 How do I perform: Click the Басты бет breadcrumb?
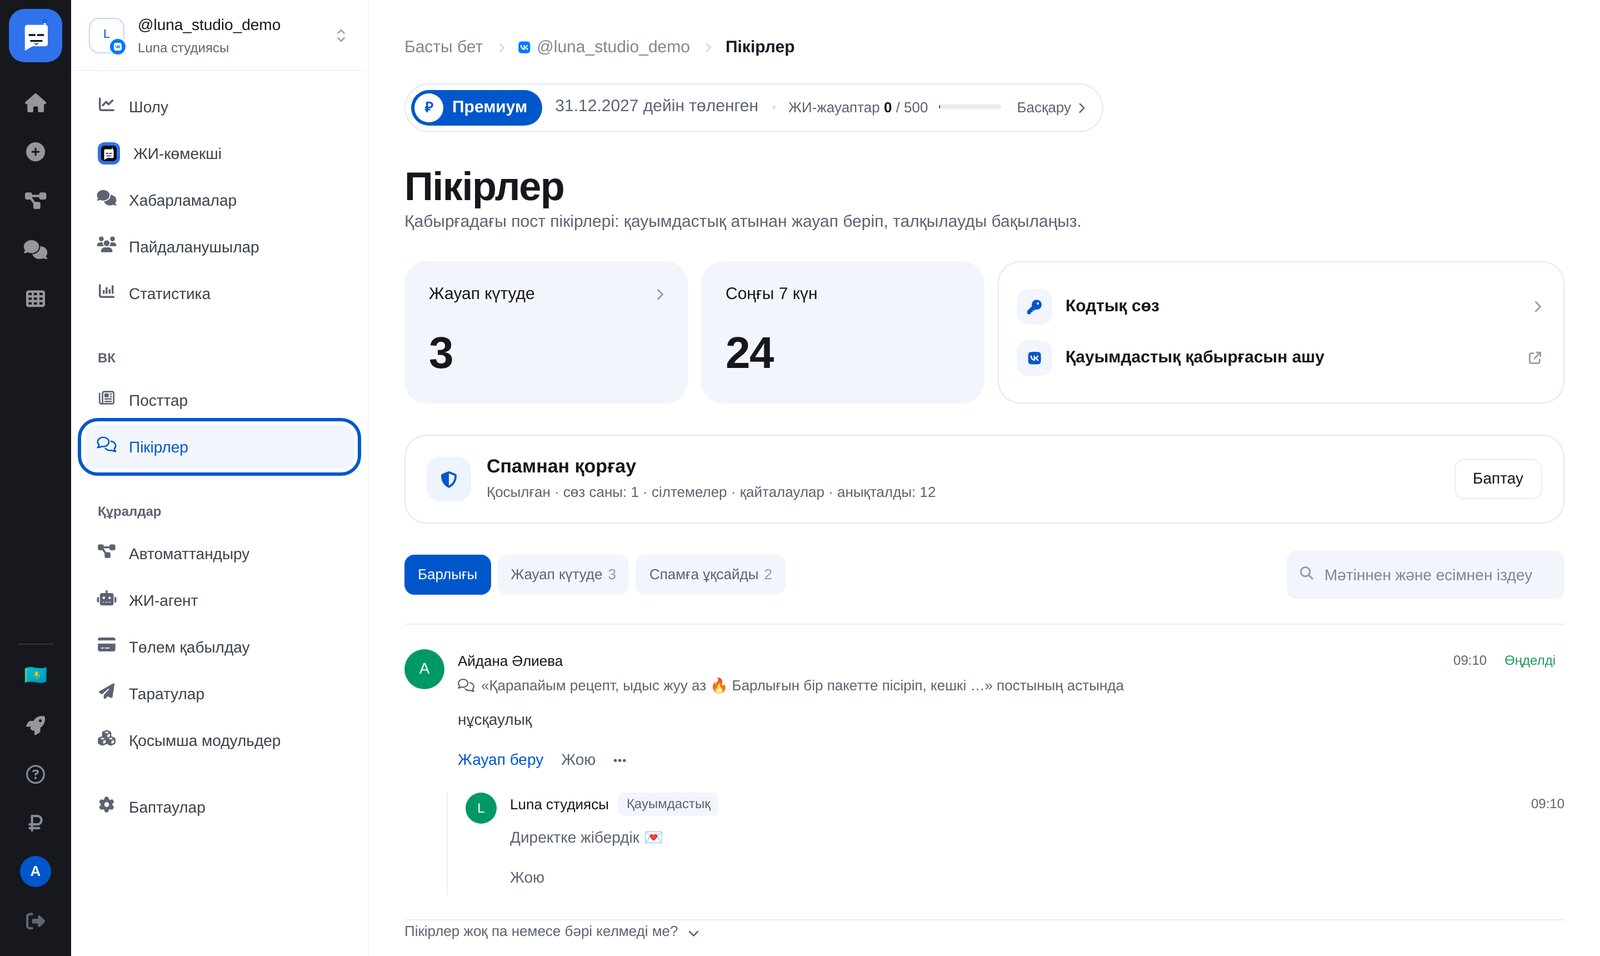click(x=443, y=47)
